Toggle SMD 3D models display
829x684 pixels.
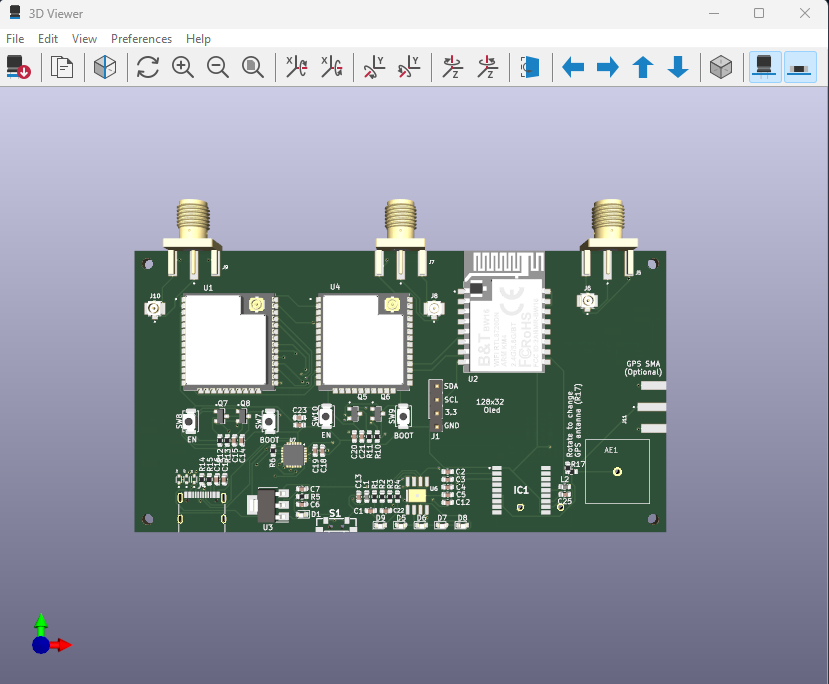coord(800,67)
